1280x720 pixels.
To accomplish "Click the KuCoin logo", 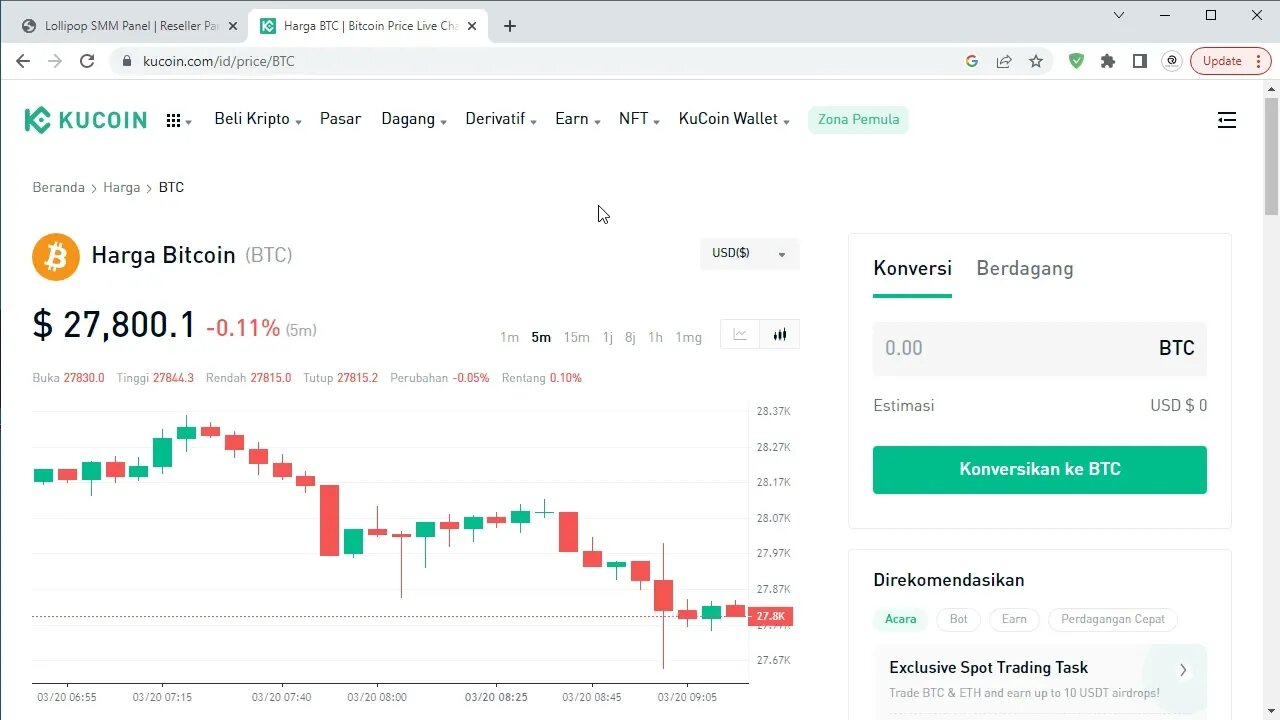I will 85,120.
